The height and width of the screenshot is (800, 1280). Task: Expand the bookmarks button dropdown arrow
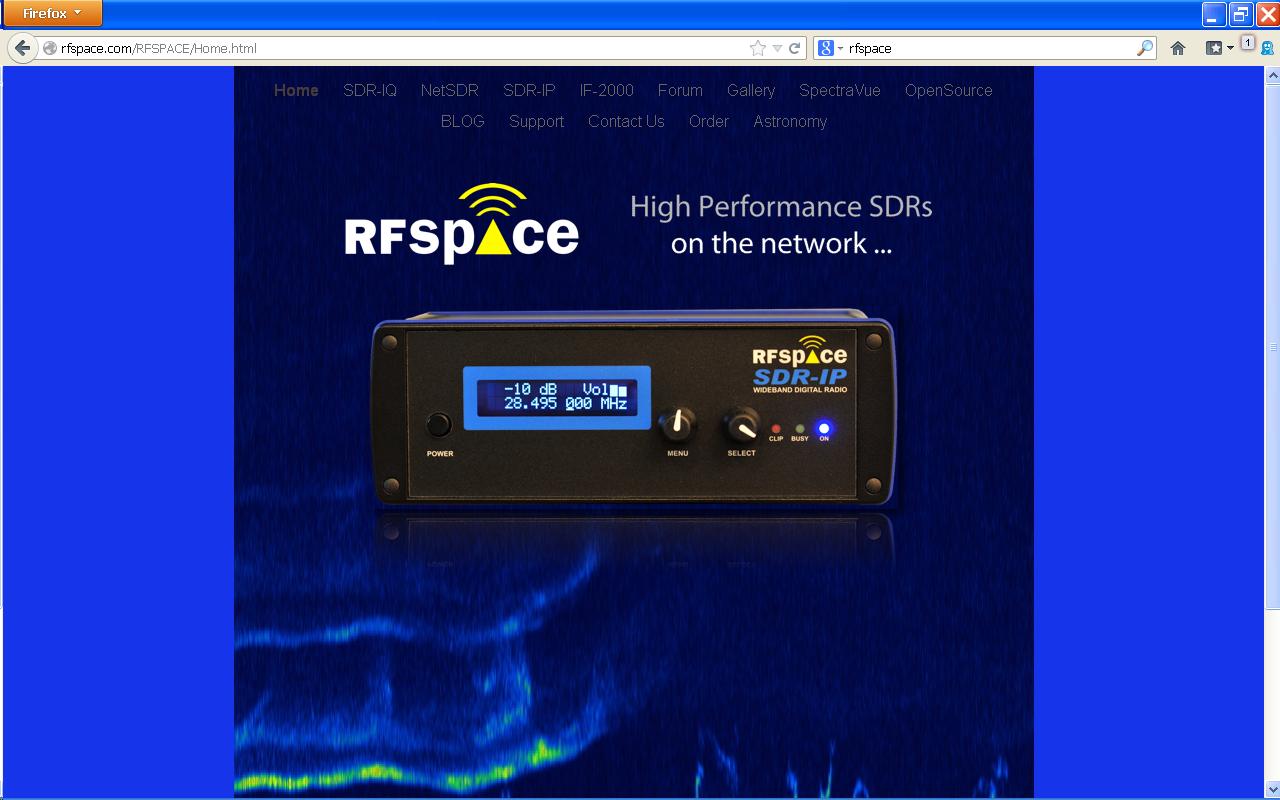point(1230,48)
